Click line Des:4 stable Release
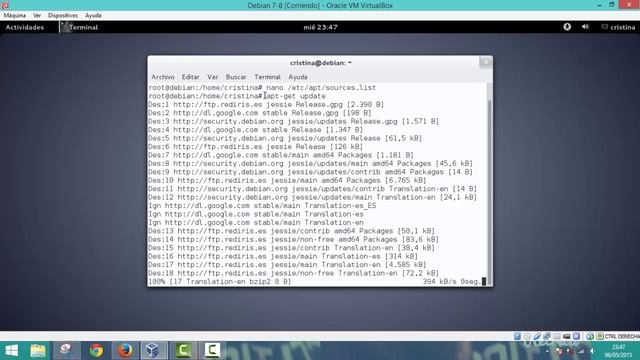The width and height of the screenshot is (640, 360). (x=255, y=130)
